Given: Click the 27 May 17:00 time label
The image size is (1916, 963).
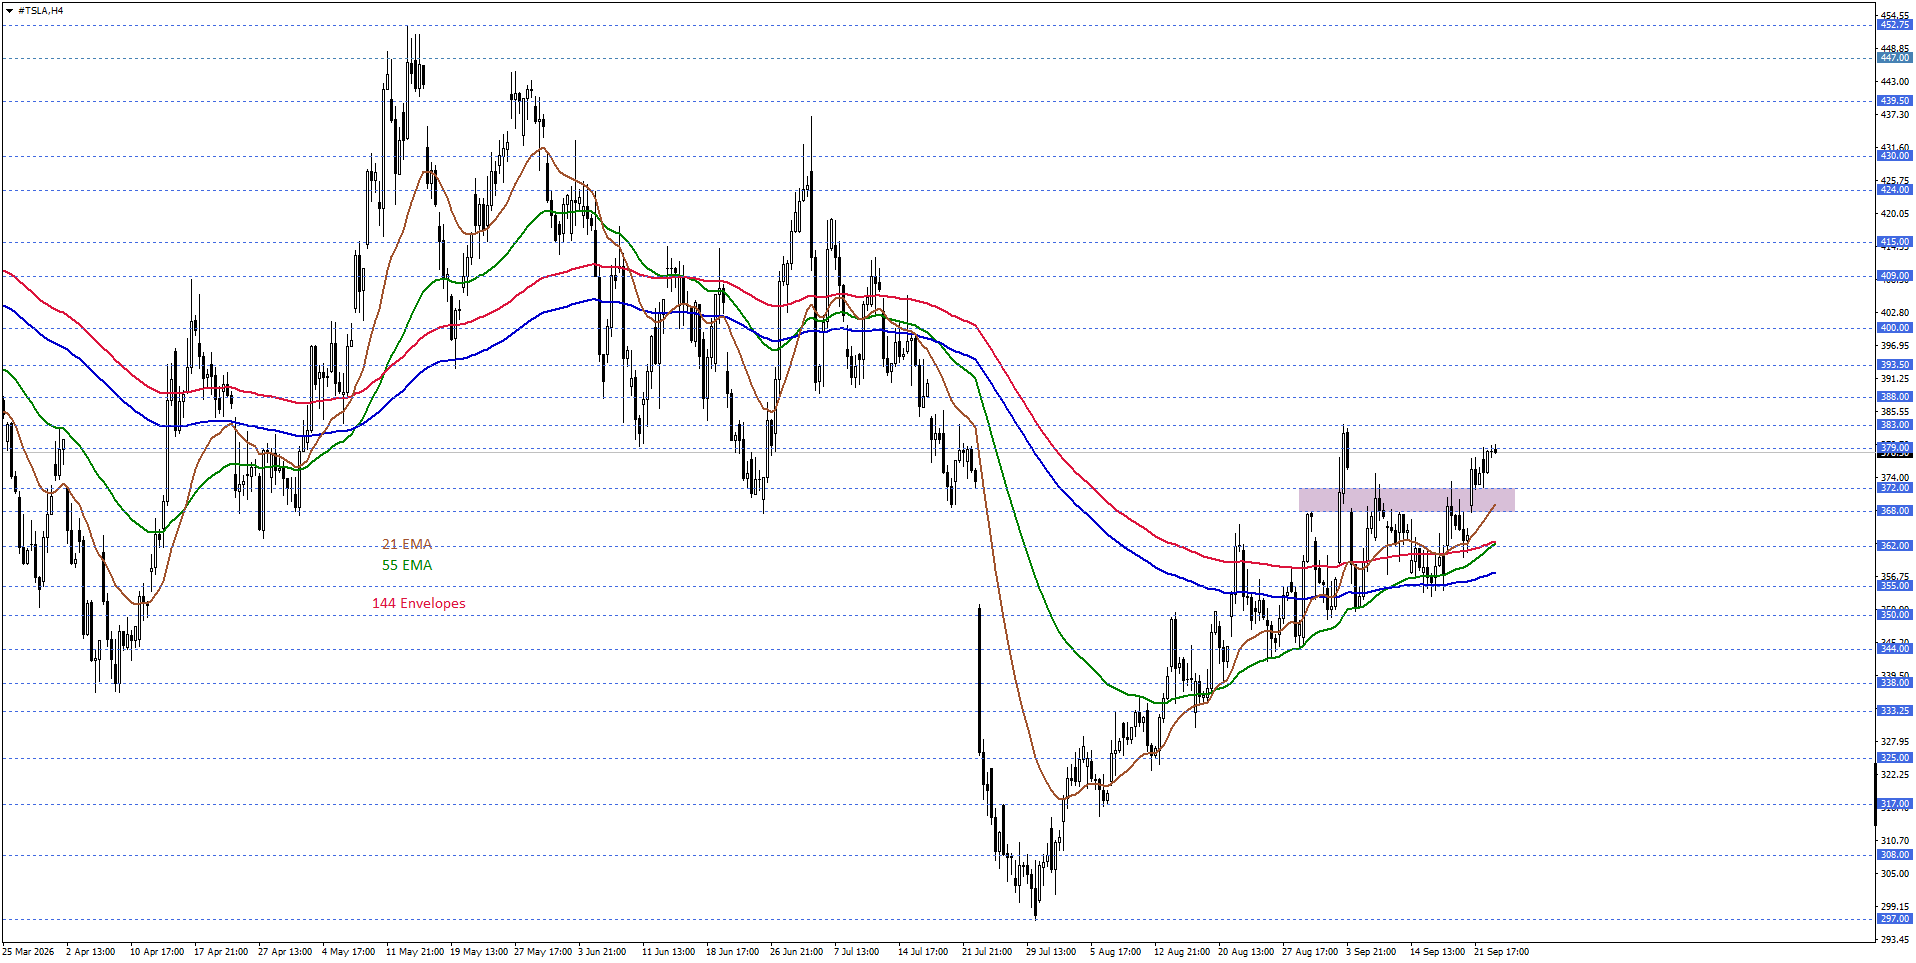Looking at the screenshot, I should [543, 951].
